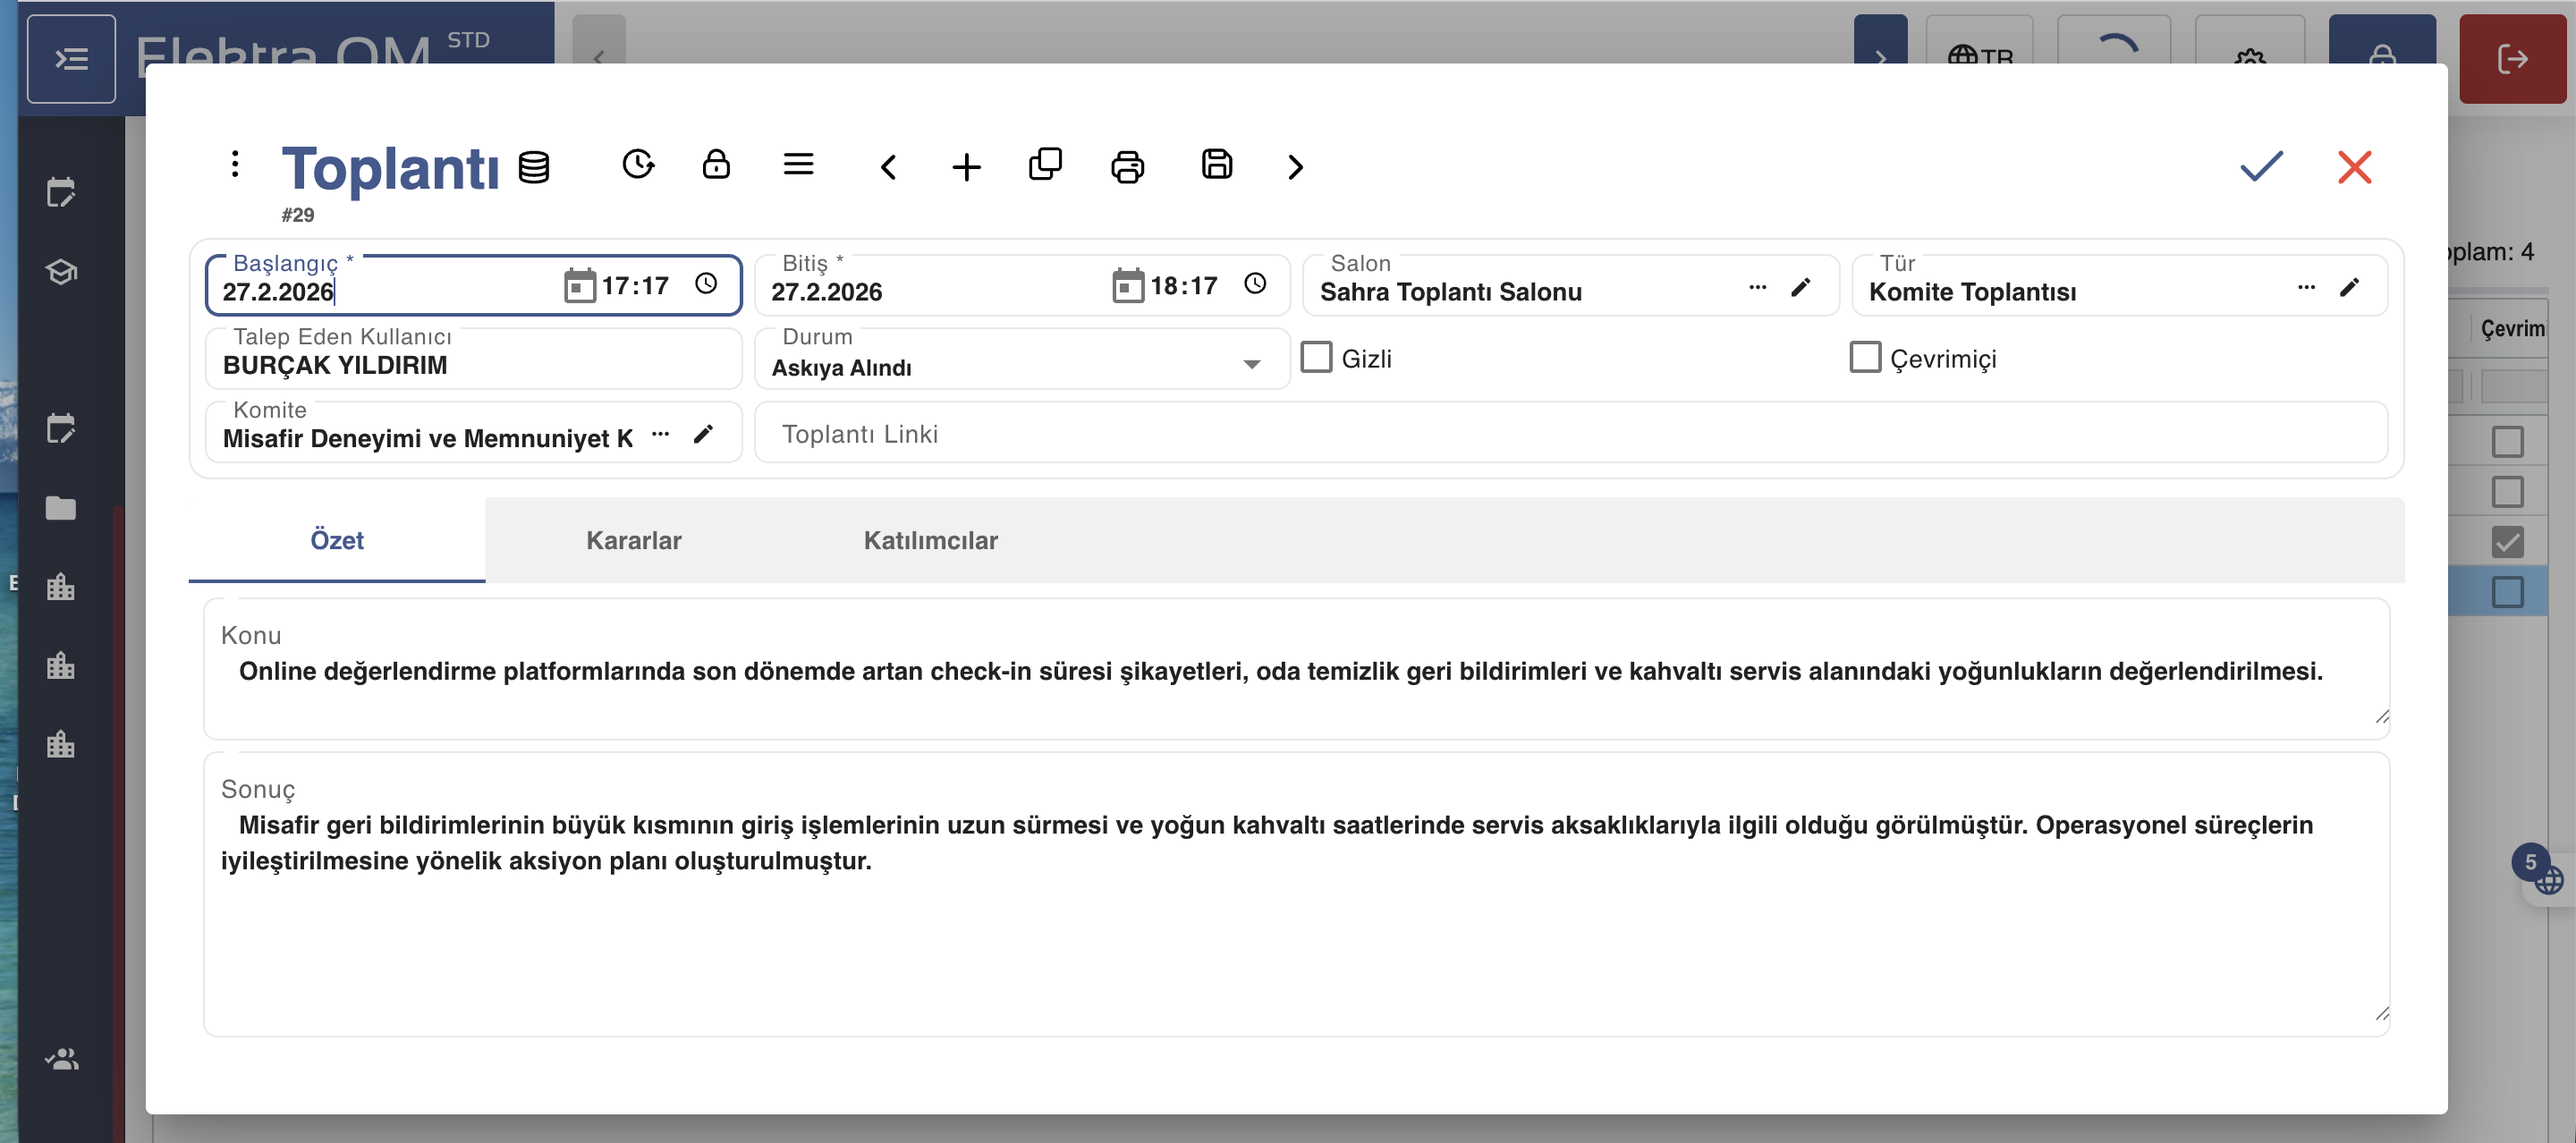Open the Durum status dropdown
Viewport: 2576px width, 1143px height.
tap(1251, 364)
